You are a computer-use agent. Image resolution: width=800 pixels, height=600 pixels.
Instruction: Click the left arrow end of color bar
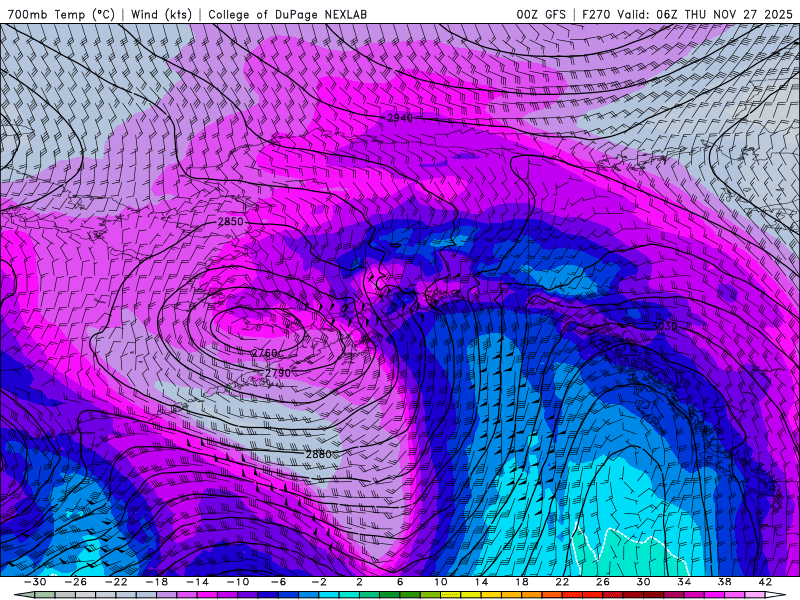coord(24,595)
